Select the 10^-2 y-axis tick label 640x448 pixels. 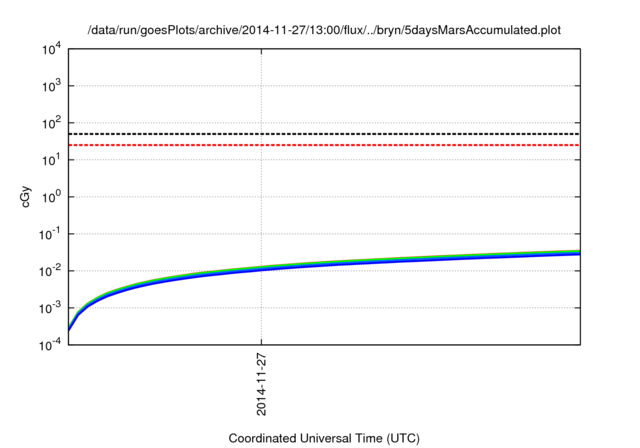click(50, 271)
